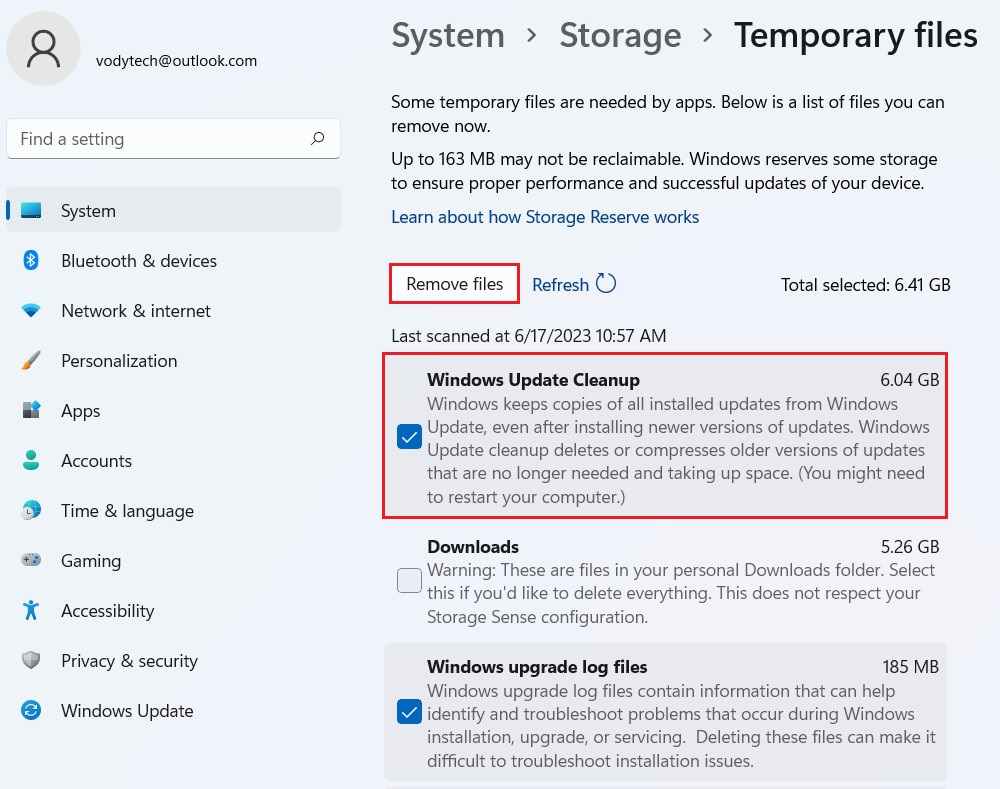Open Privacy & security settings

coord(173,660)
